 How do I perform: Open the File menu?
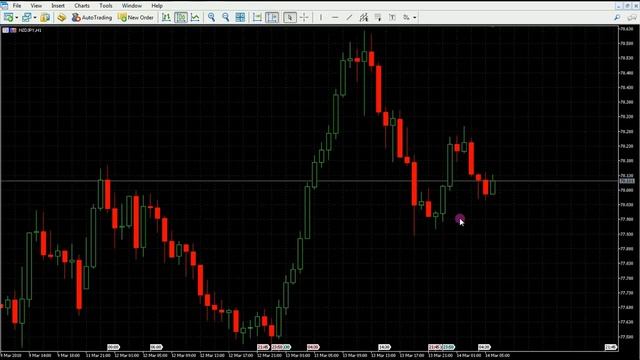click(17, 6)
